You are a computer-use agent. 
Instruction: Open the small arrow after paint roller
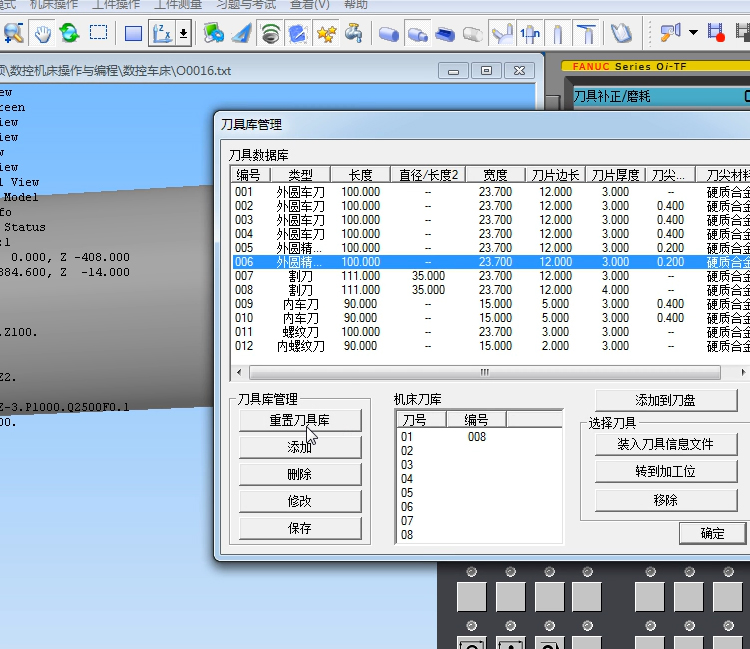coord(693,33)
